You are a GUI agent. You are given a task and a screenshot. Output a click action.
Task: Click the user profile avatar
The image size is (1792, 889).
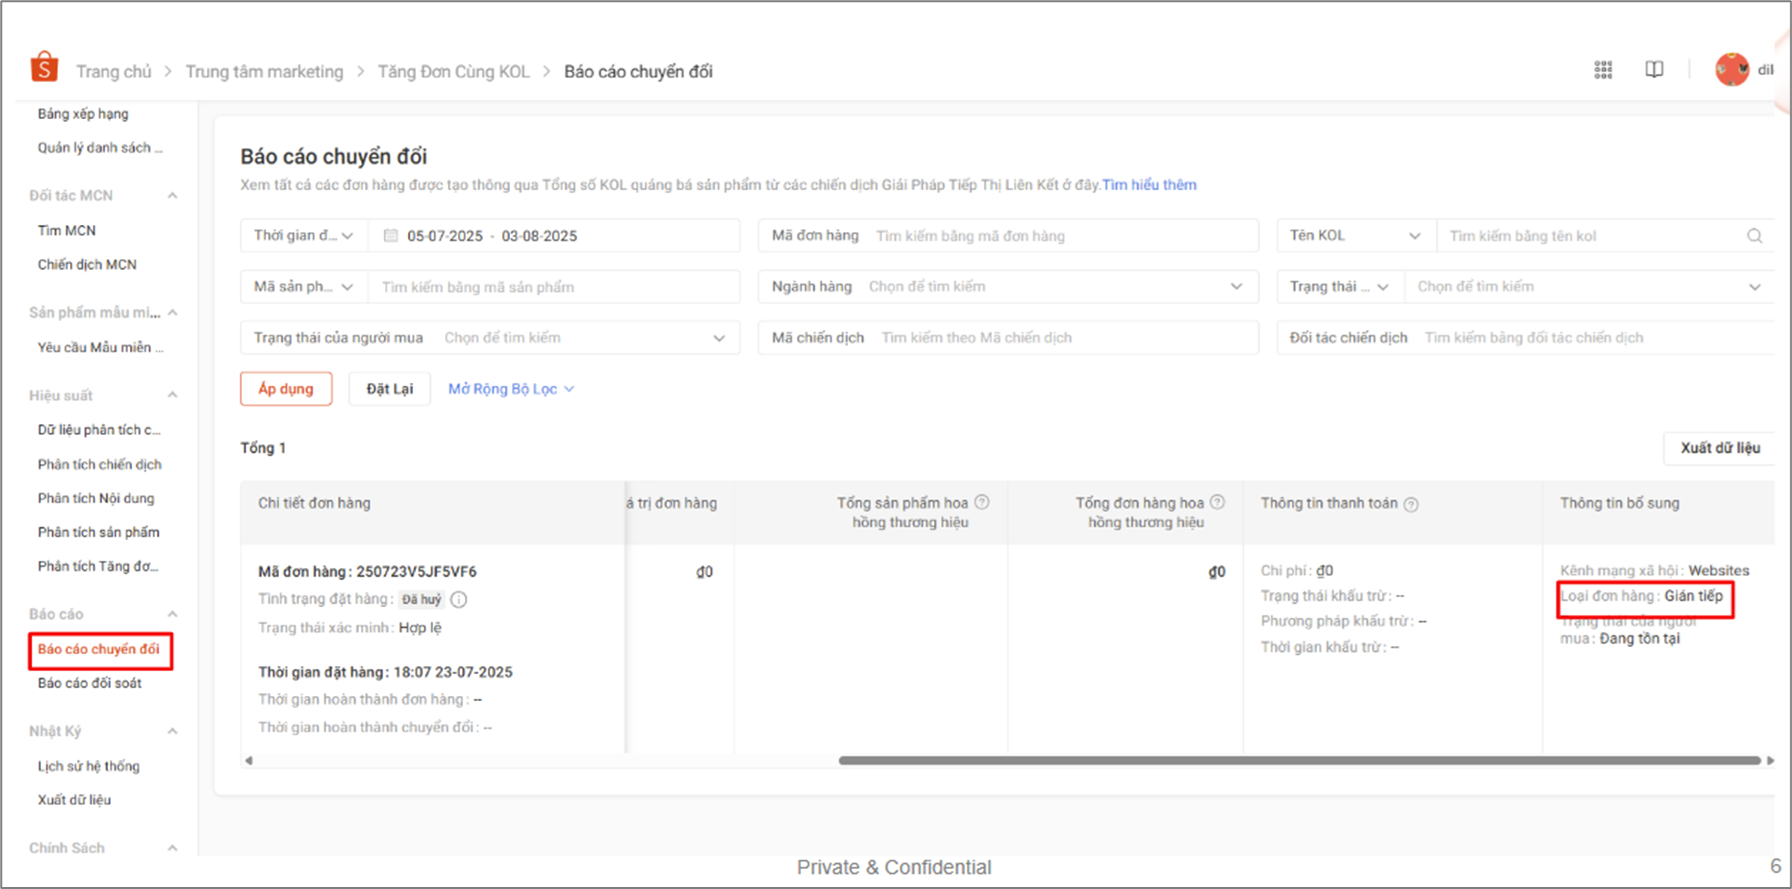click(1731, 70)
